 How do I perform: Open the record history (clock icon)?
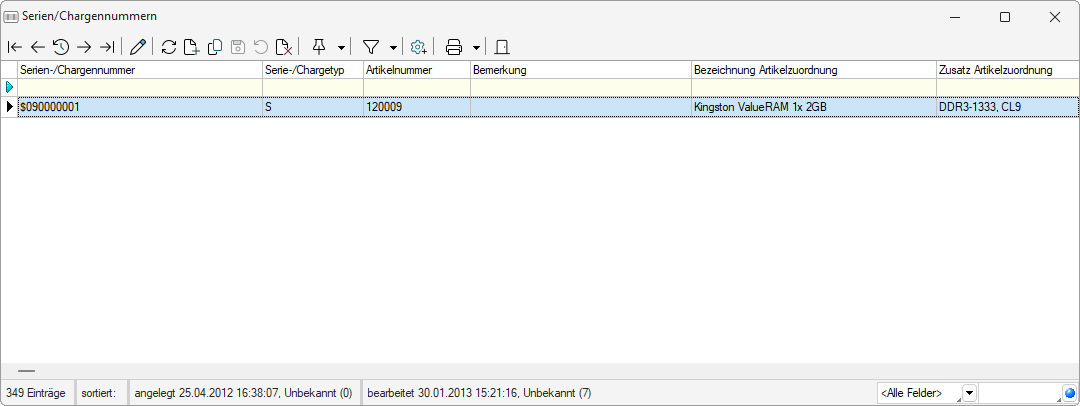(60, 47)
